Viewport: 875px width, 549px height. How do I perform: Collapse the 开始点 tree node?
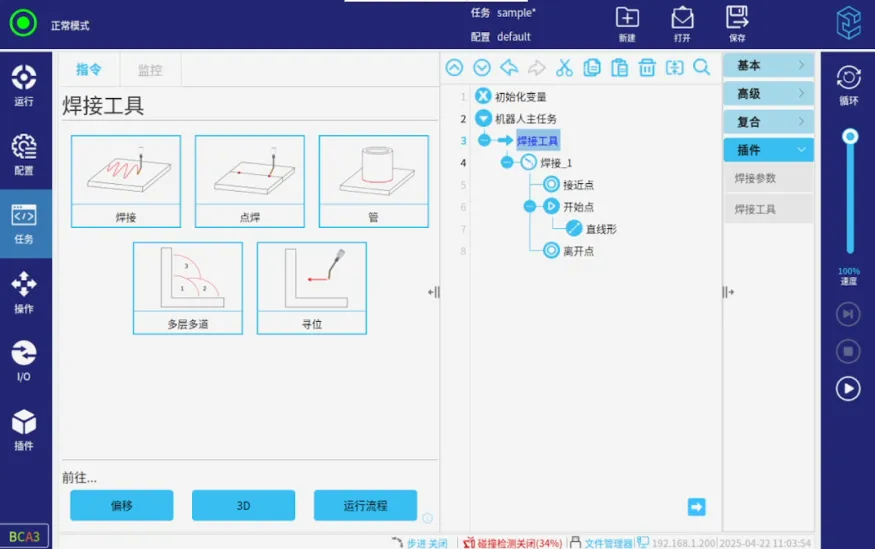coord(530,207)
